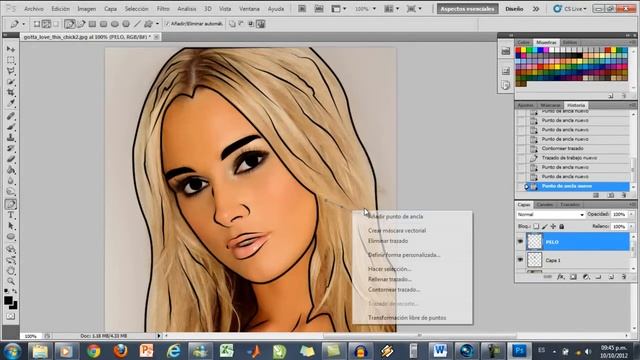This screenshot has width=640, height=360.
Task: Select the Eyedropper tool
Action: pos(11,103)
